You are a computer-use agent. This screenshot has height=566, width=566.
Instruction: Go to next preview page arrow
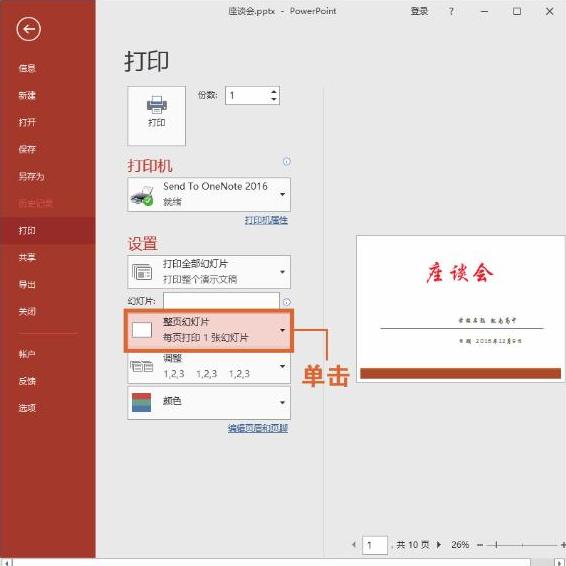click(439, 544)
